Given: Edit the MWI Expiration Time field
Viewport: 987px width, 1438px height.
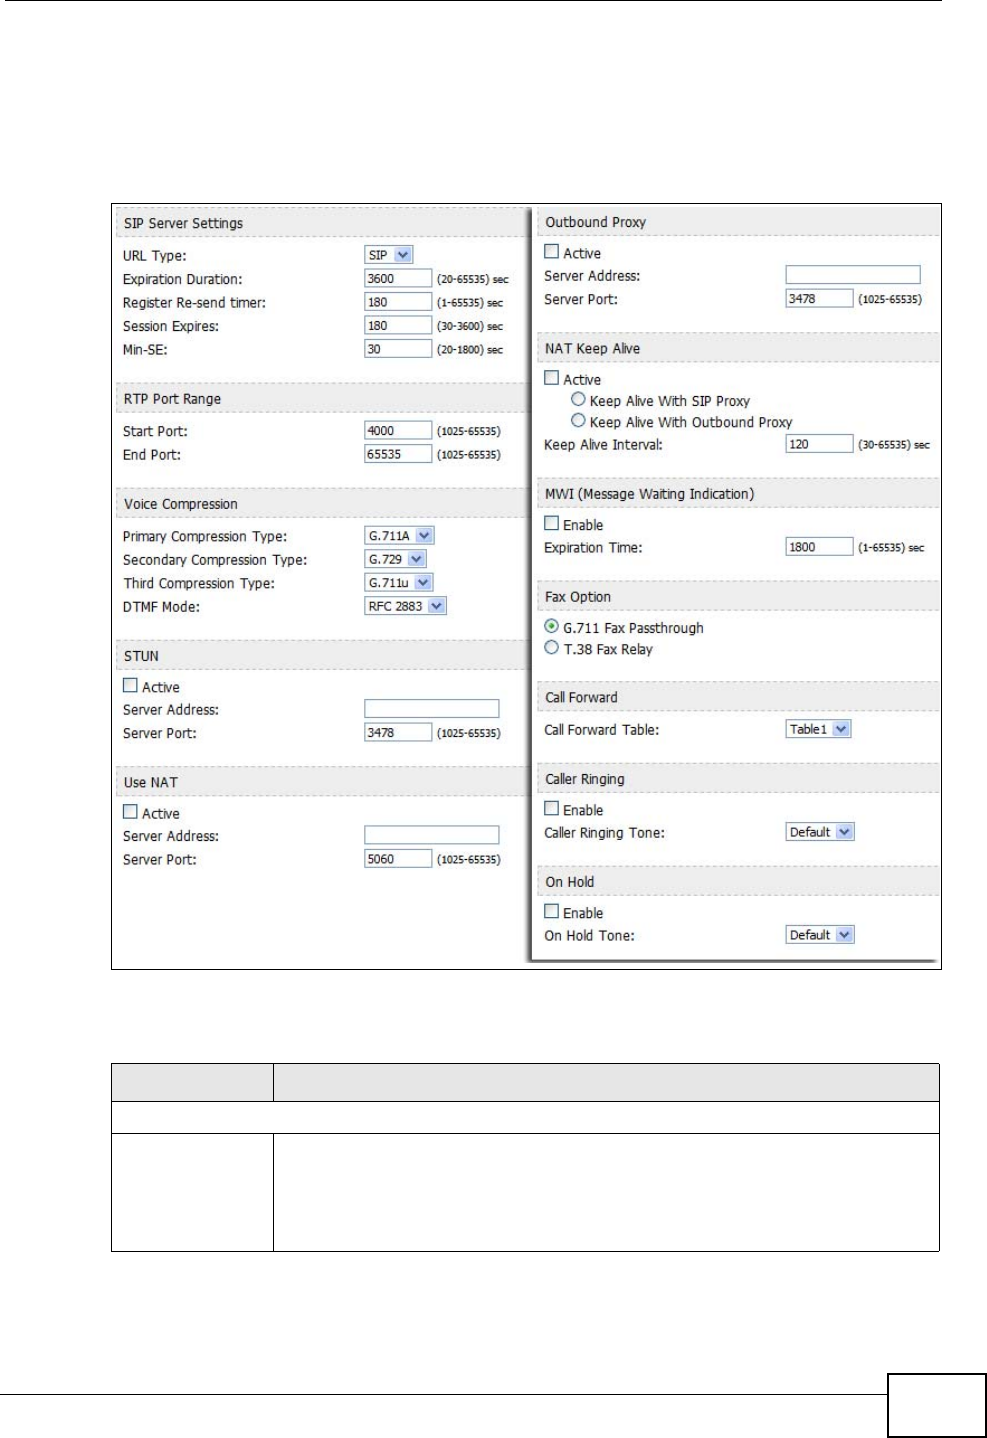Looking at the screenshot, I should (x=819, y=547).
